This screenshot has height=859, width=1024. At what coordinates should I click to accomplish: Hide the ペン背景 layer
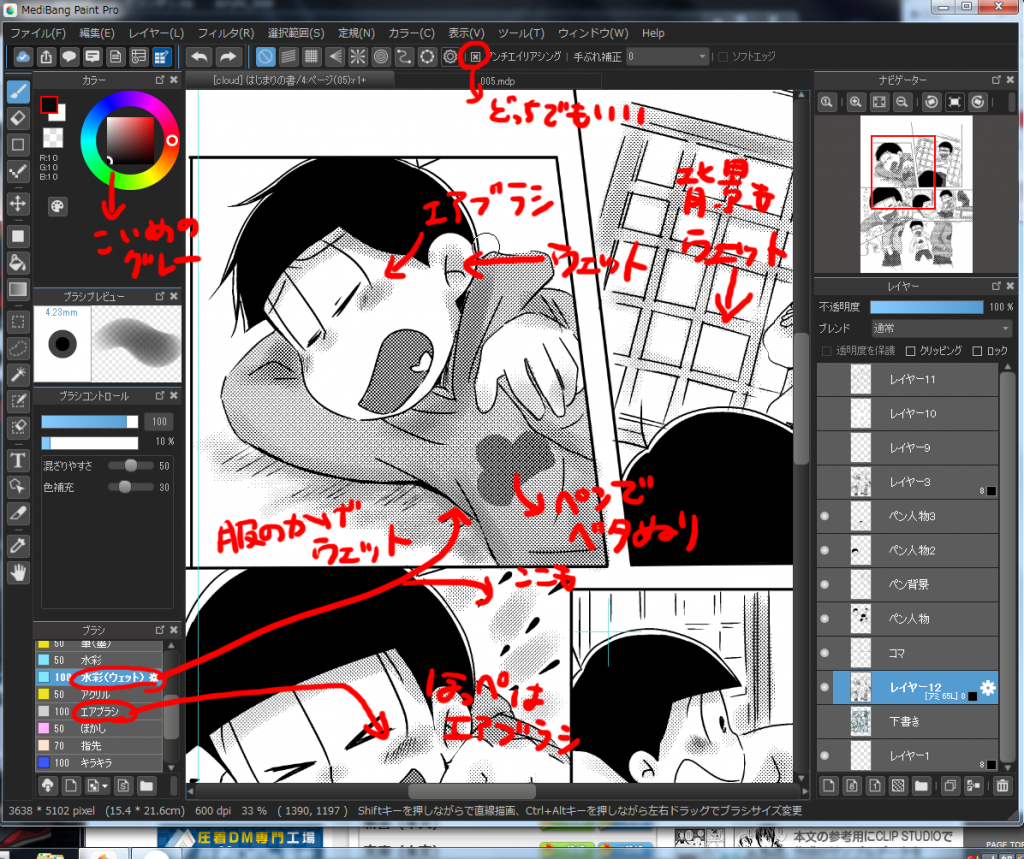tap(825, 585)
